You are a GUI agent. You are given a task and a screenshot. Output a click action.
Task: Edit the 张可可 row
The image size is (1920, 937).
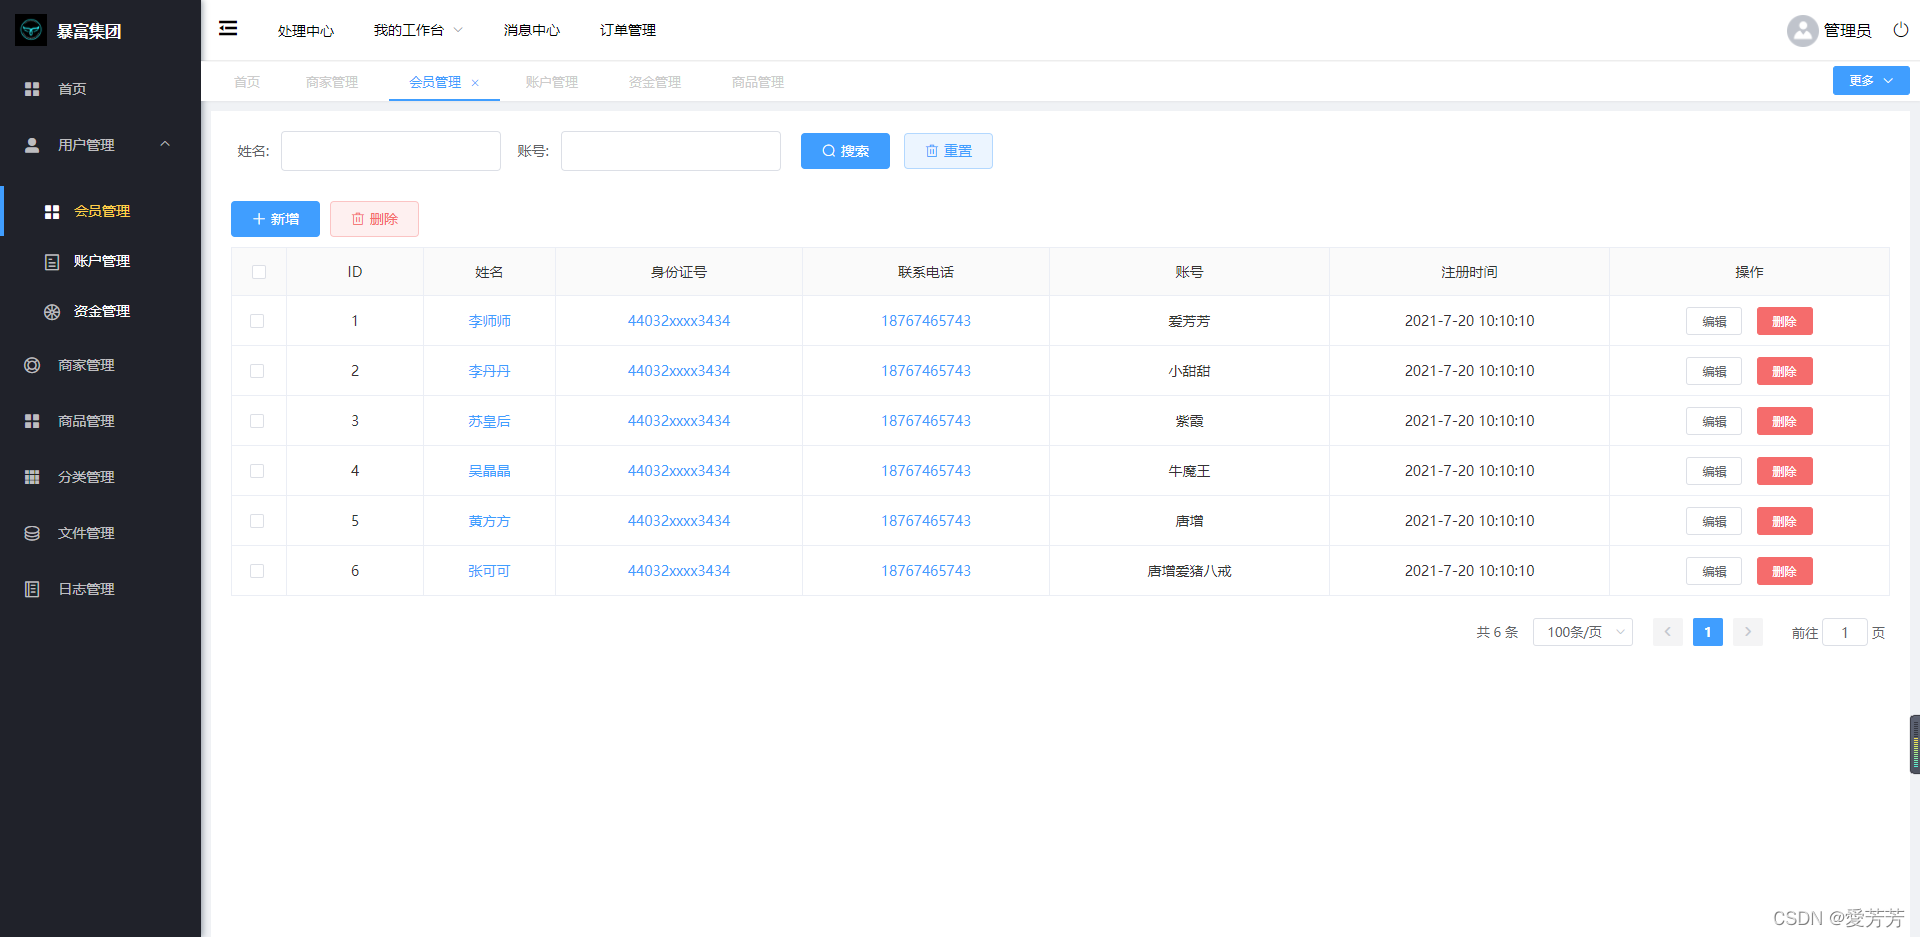point(1714,571)
